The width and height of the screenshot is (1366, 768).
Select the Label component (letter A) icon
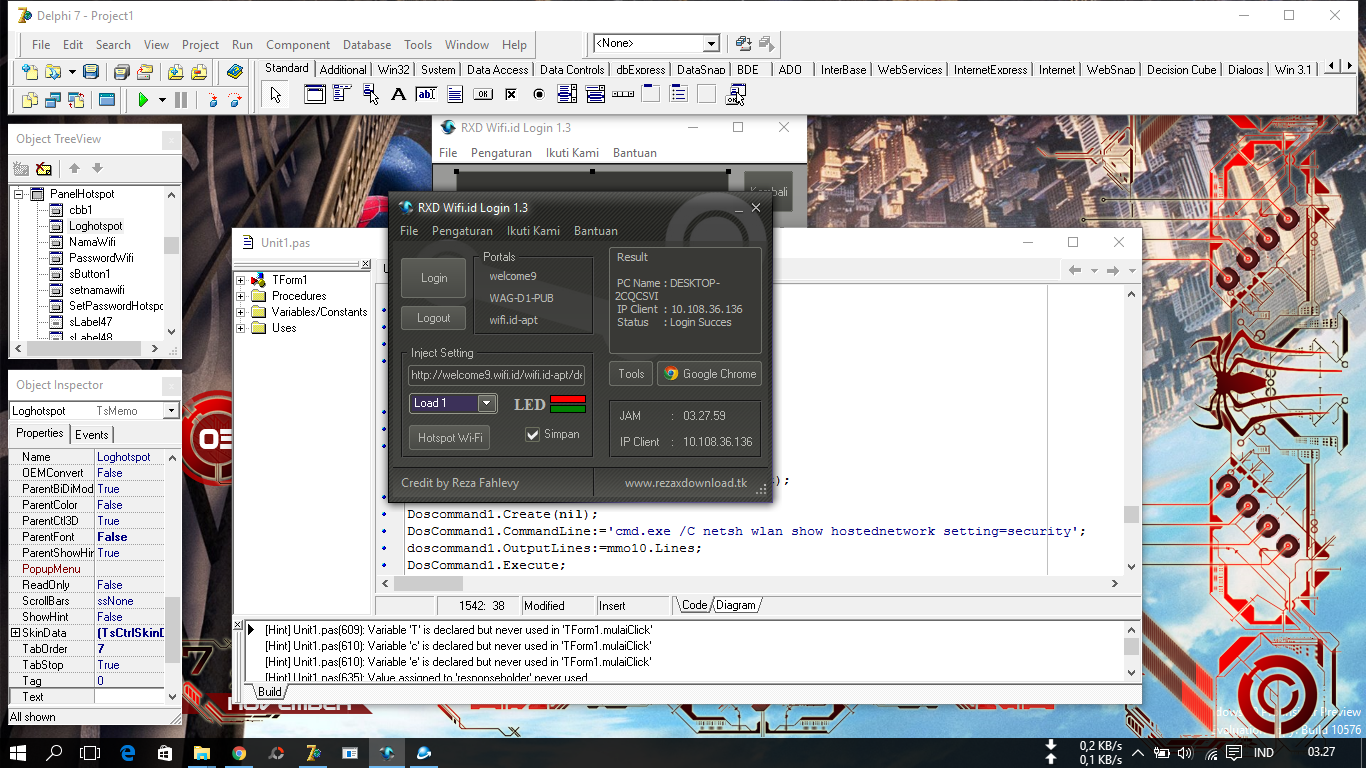(x=398, y=95)
